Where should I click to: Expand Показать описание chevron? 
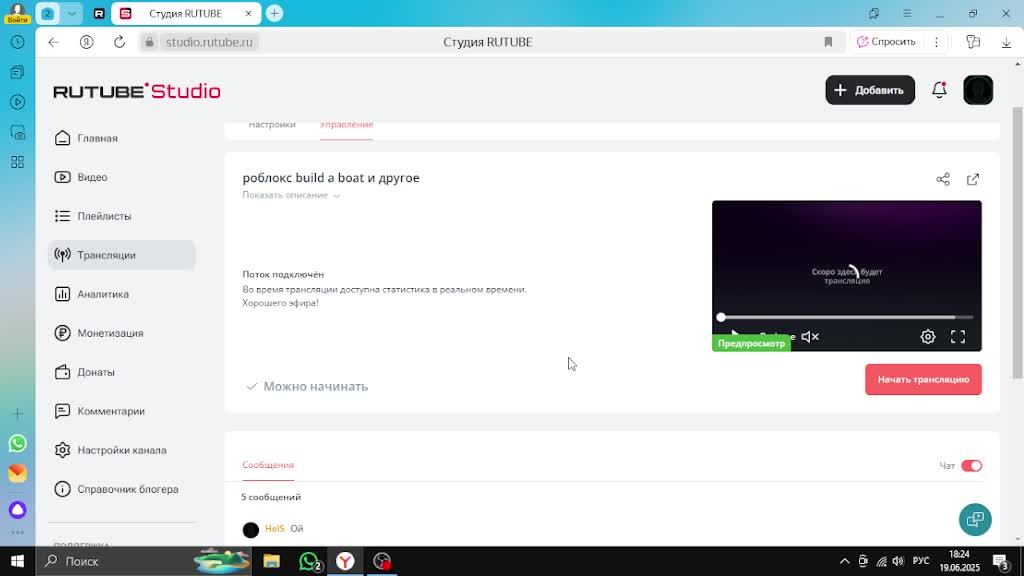(336, 195)
